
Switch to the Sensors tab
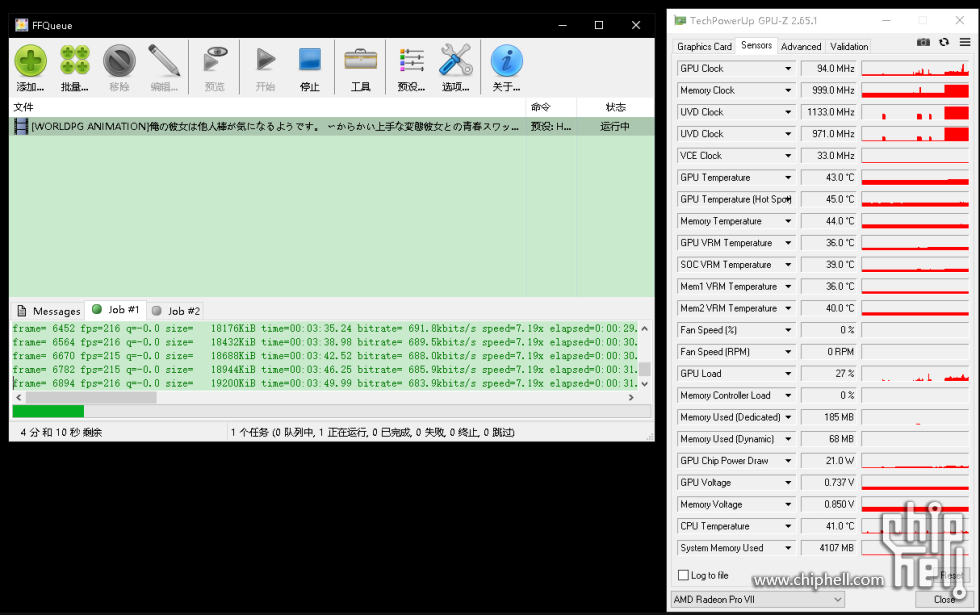coord(756,45)
